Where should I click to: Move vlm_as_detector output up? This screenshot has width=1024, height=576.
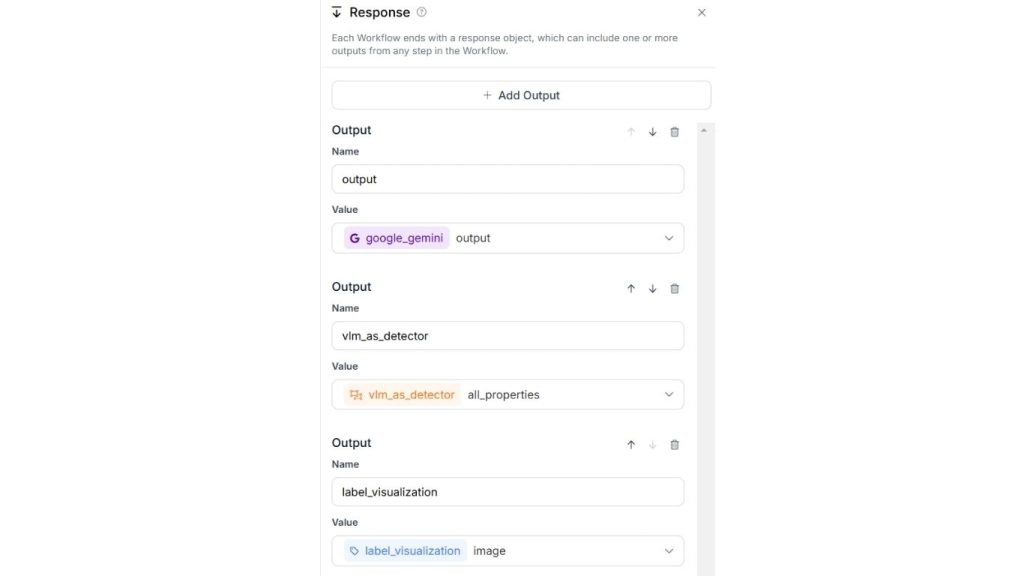(x=631, y=288)
